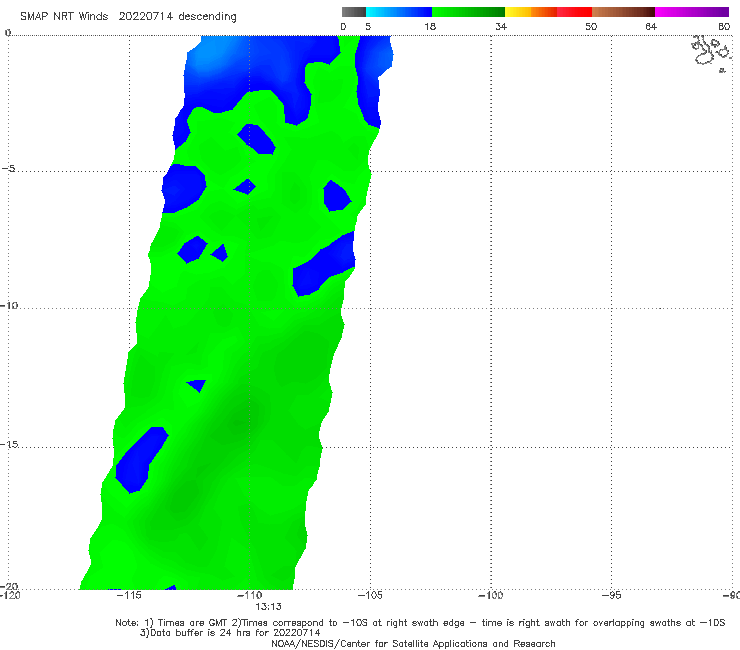The width and height of the screenshot is (740, 650).
Task: Click the longitude label '-110'
Action: 250,595
